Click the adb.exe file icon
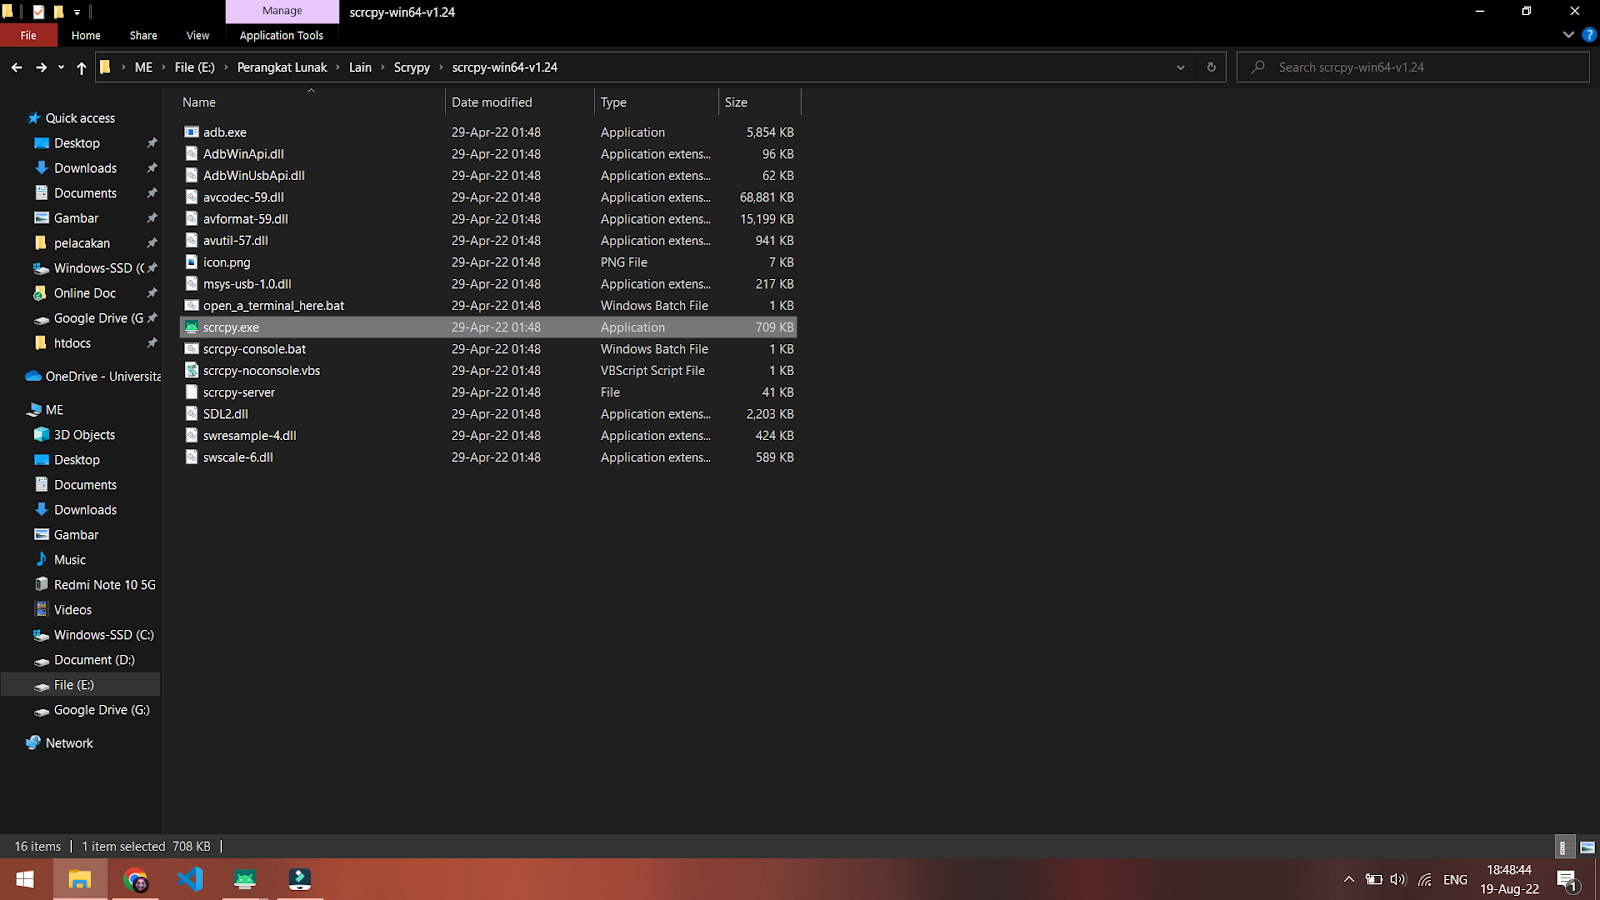 pyautogui.click(x=191, y=132)
